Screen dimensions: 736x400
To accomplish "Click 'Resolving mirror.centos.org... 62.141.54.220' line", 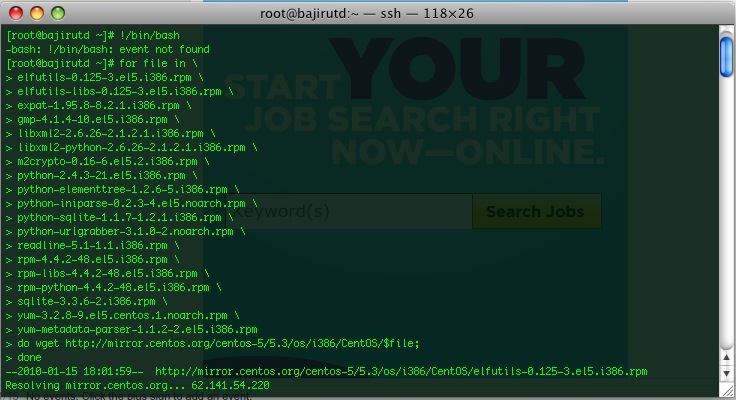I will (x=138, y=385).
